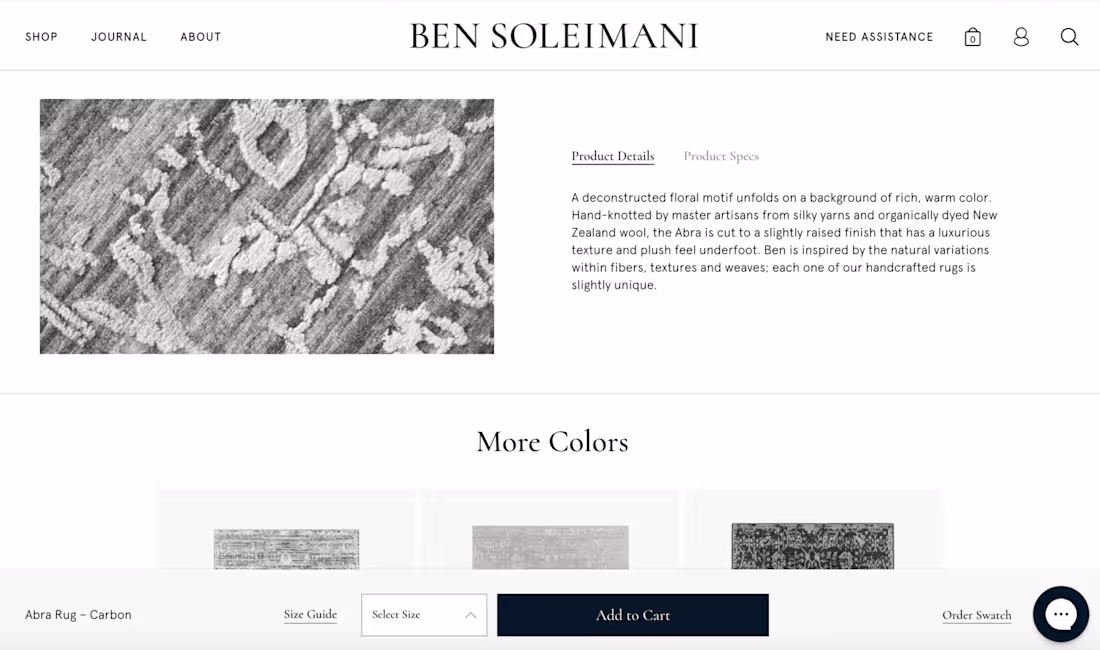Open the JOURNAL section

coord(118,37)
